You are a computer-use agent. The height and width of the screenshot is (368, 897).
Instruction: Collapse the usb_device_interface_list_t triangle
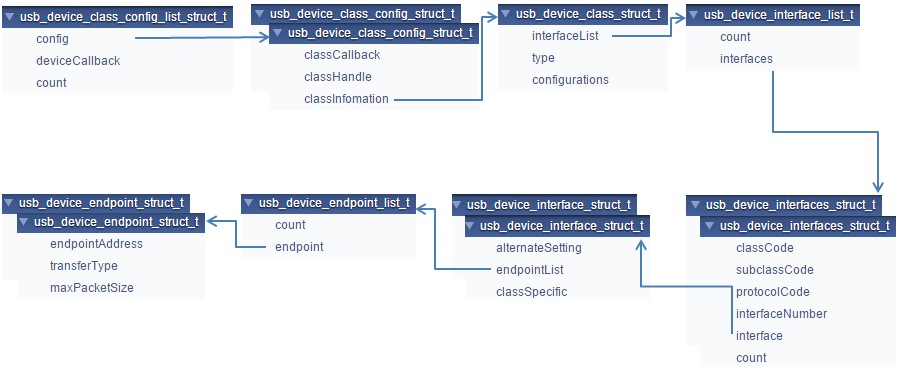(695, 15)
